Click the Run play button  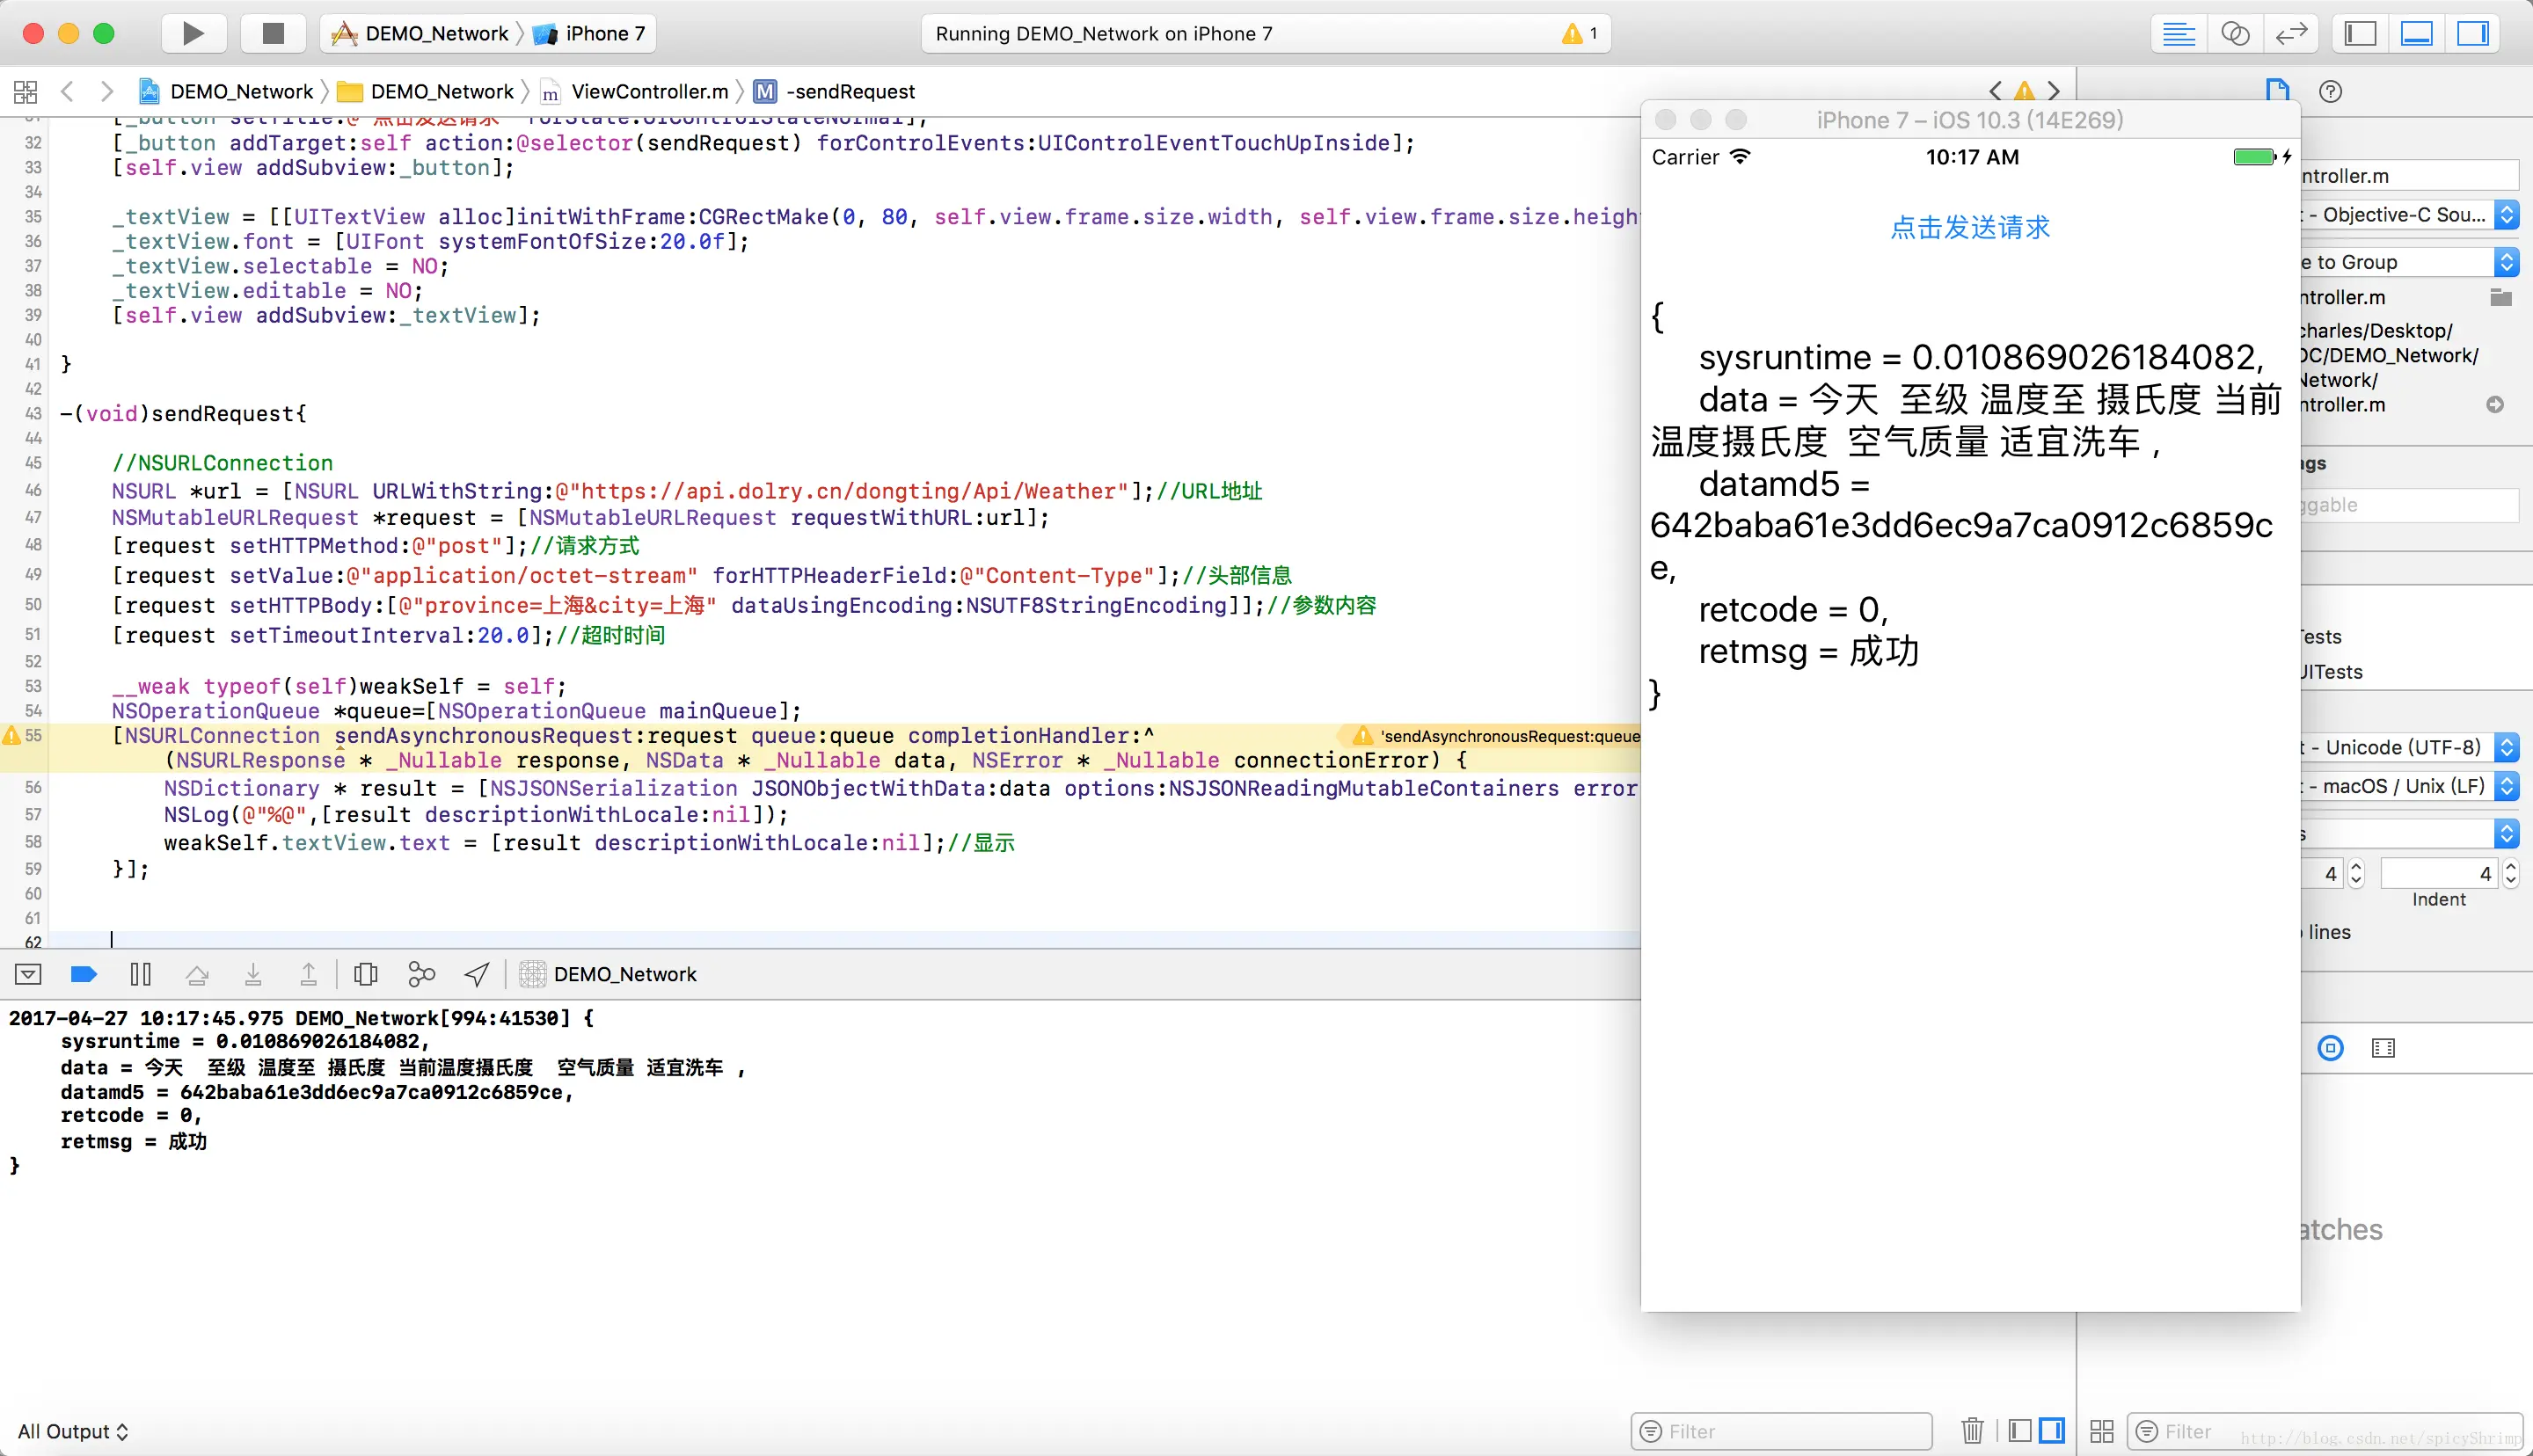click(193, 33)
